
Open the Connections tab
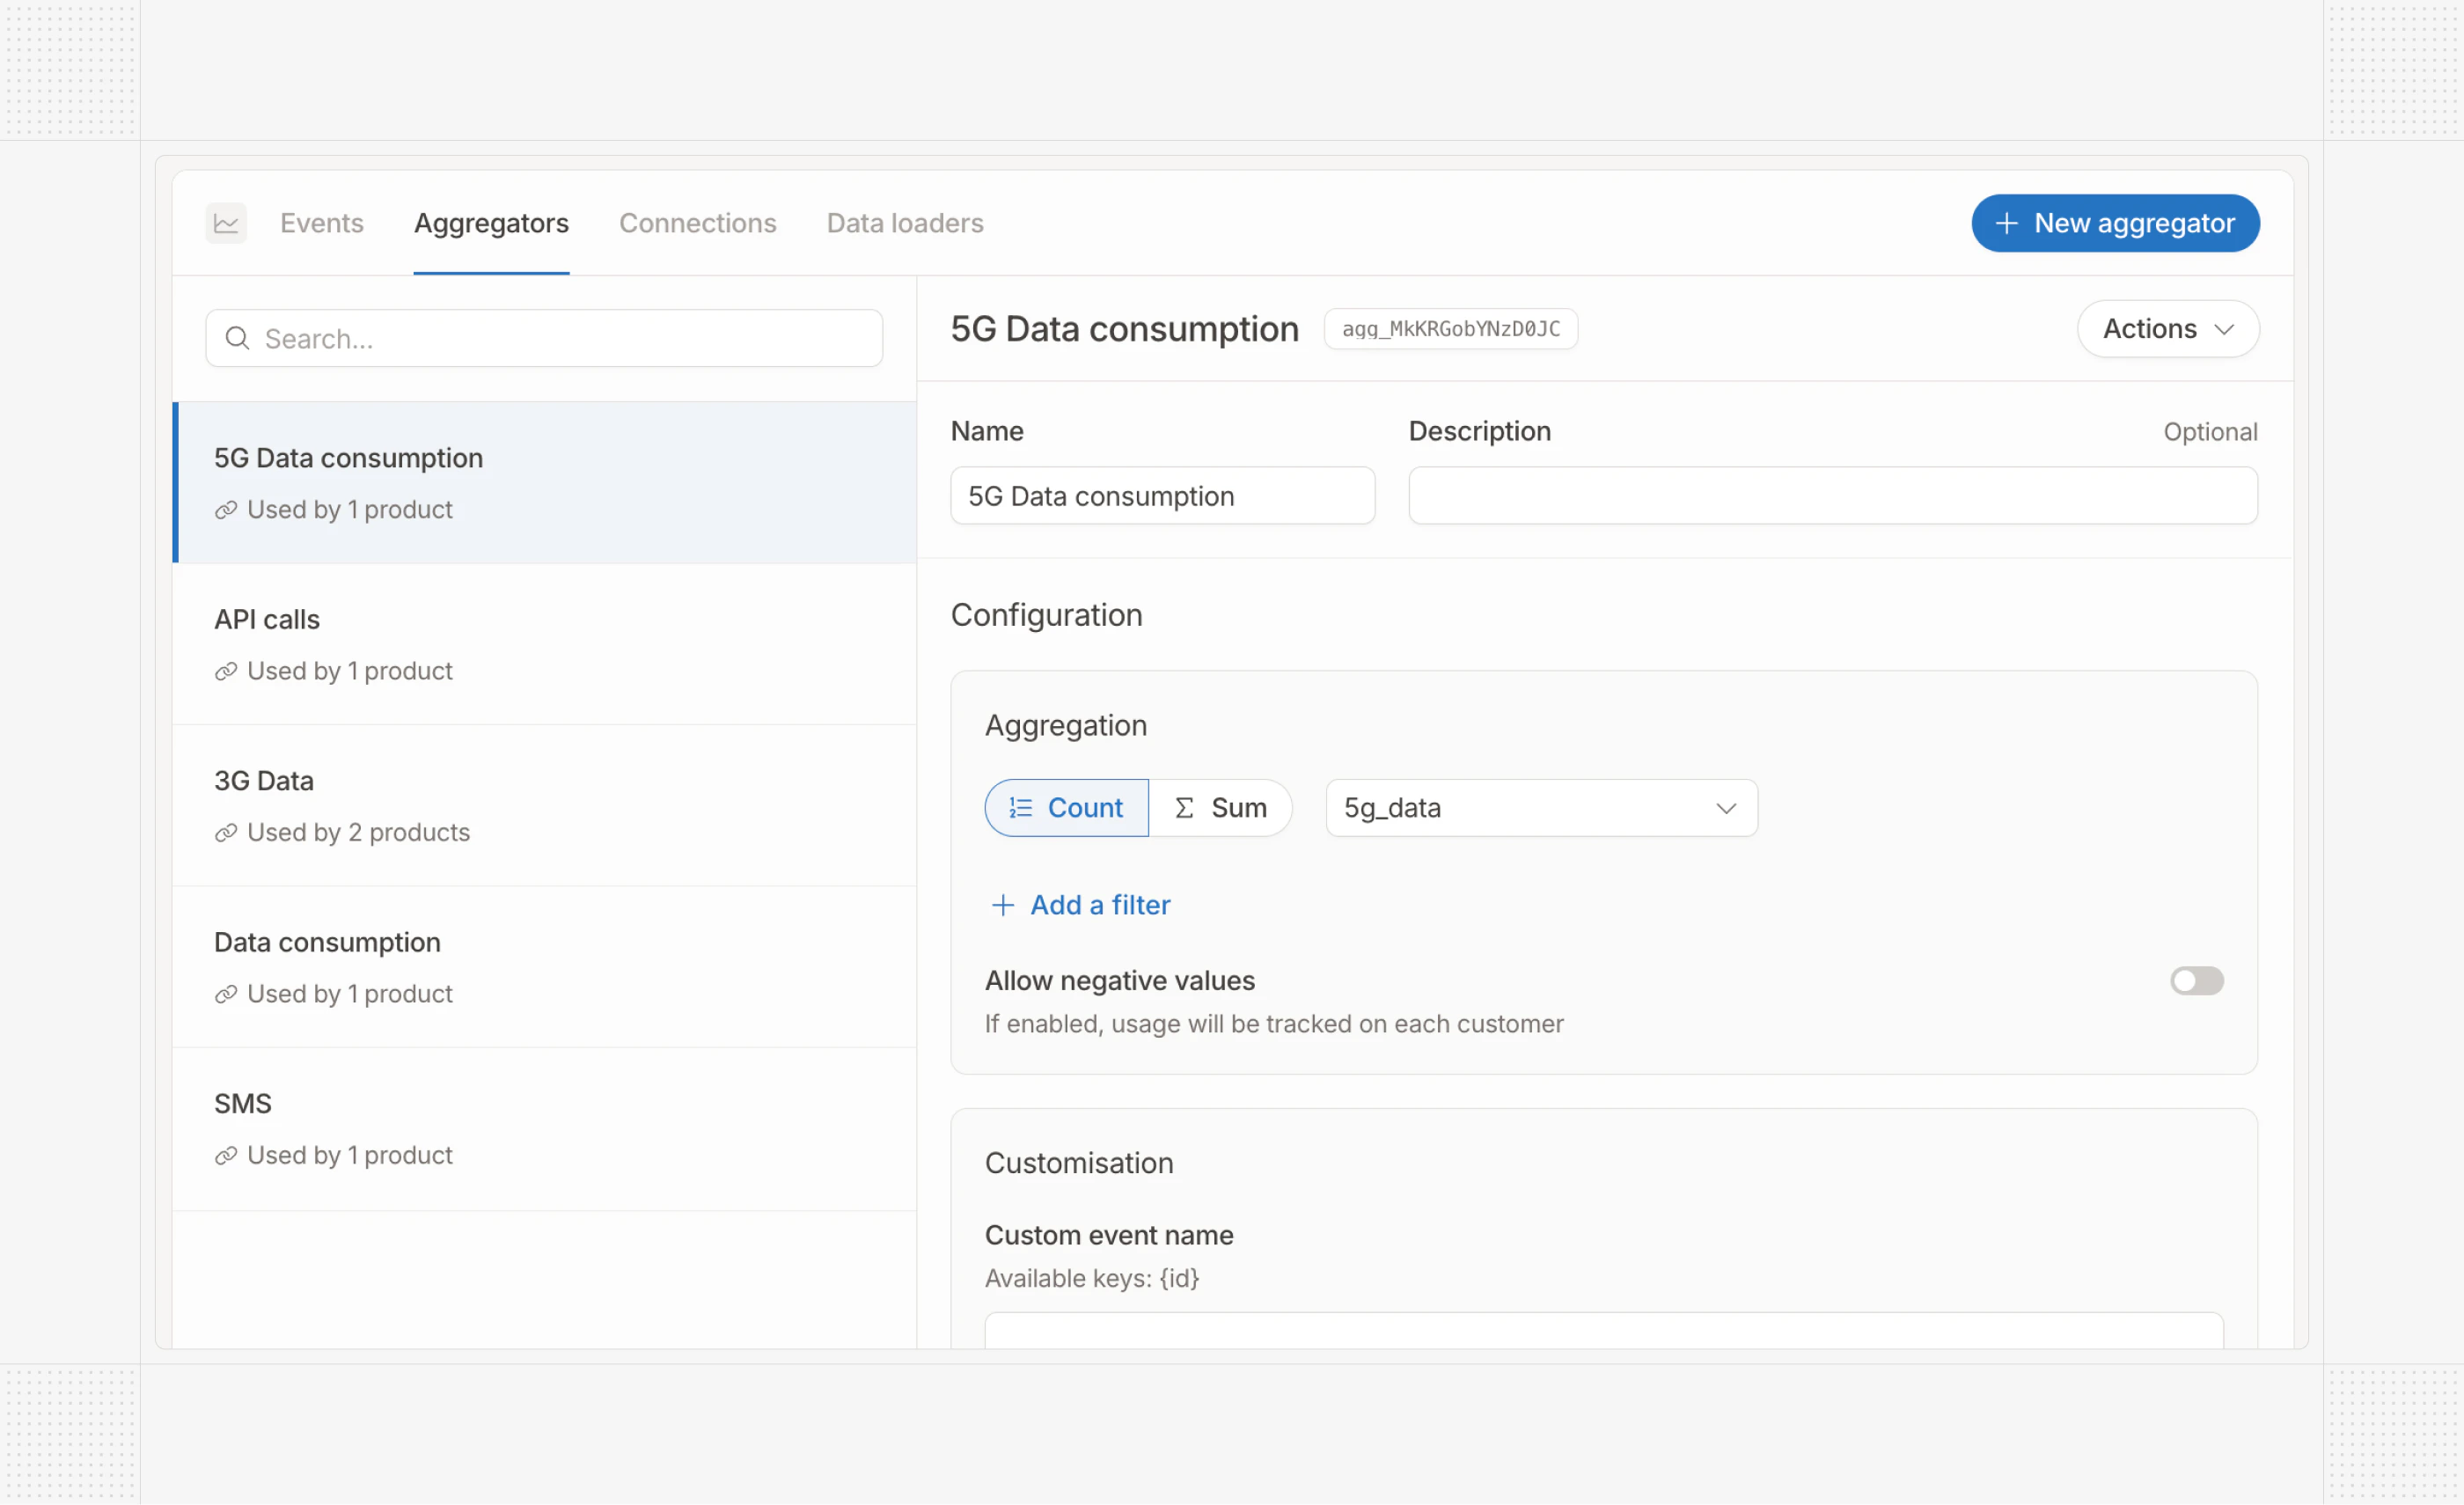[697, 223]
